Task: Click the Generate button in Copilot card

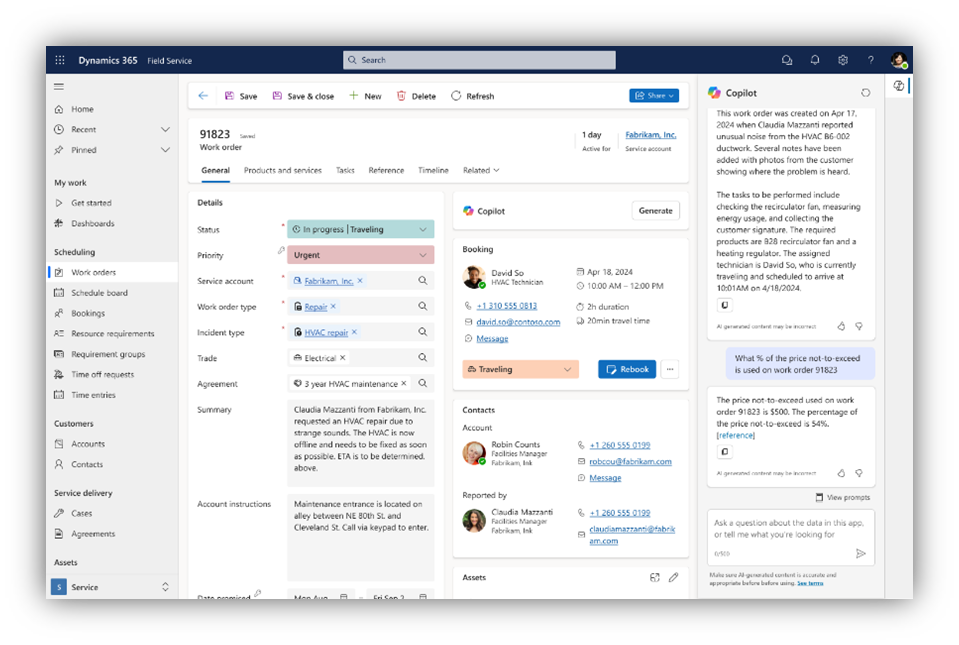Action: (655, 211)
